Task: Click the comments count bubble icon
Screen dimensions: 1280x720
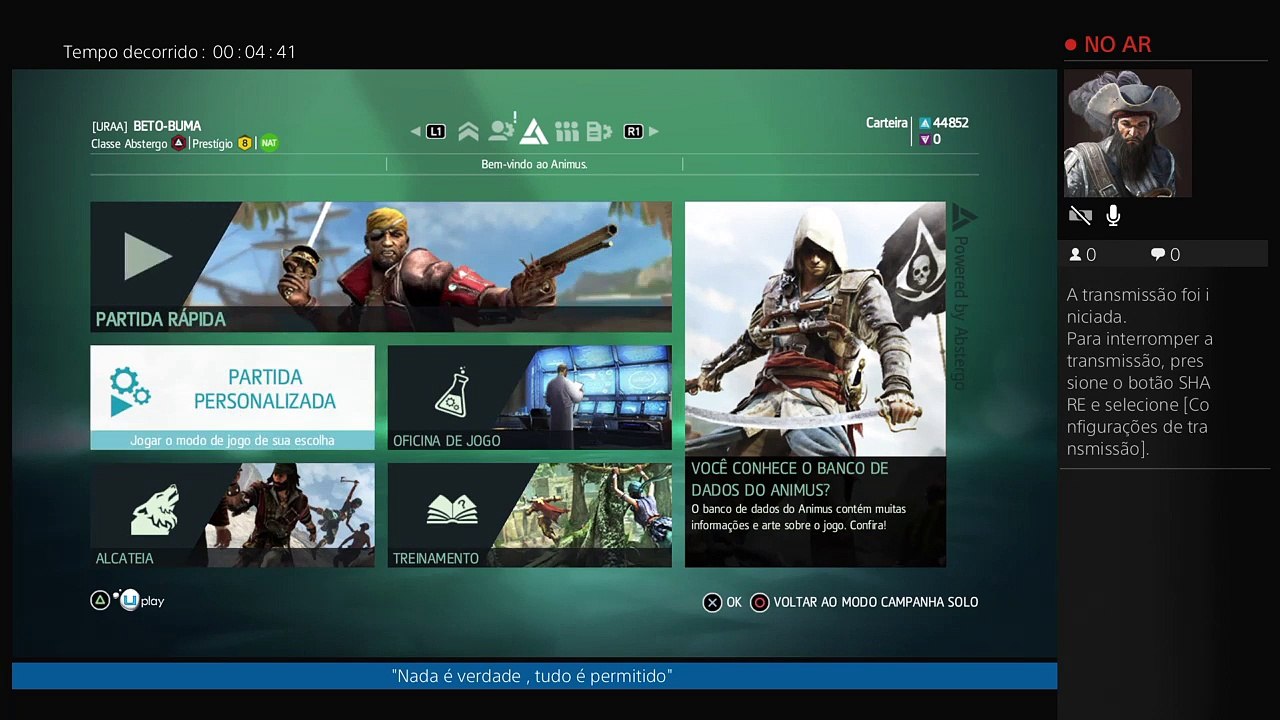Action: [1158, 255]
